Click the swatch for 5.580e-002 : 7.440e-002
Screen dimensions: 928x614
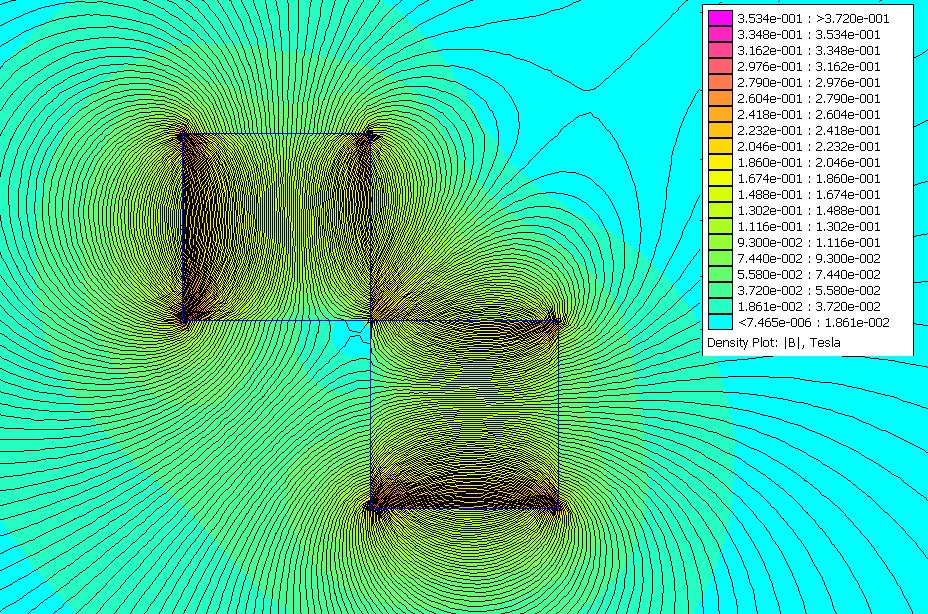coord(720,274)
